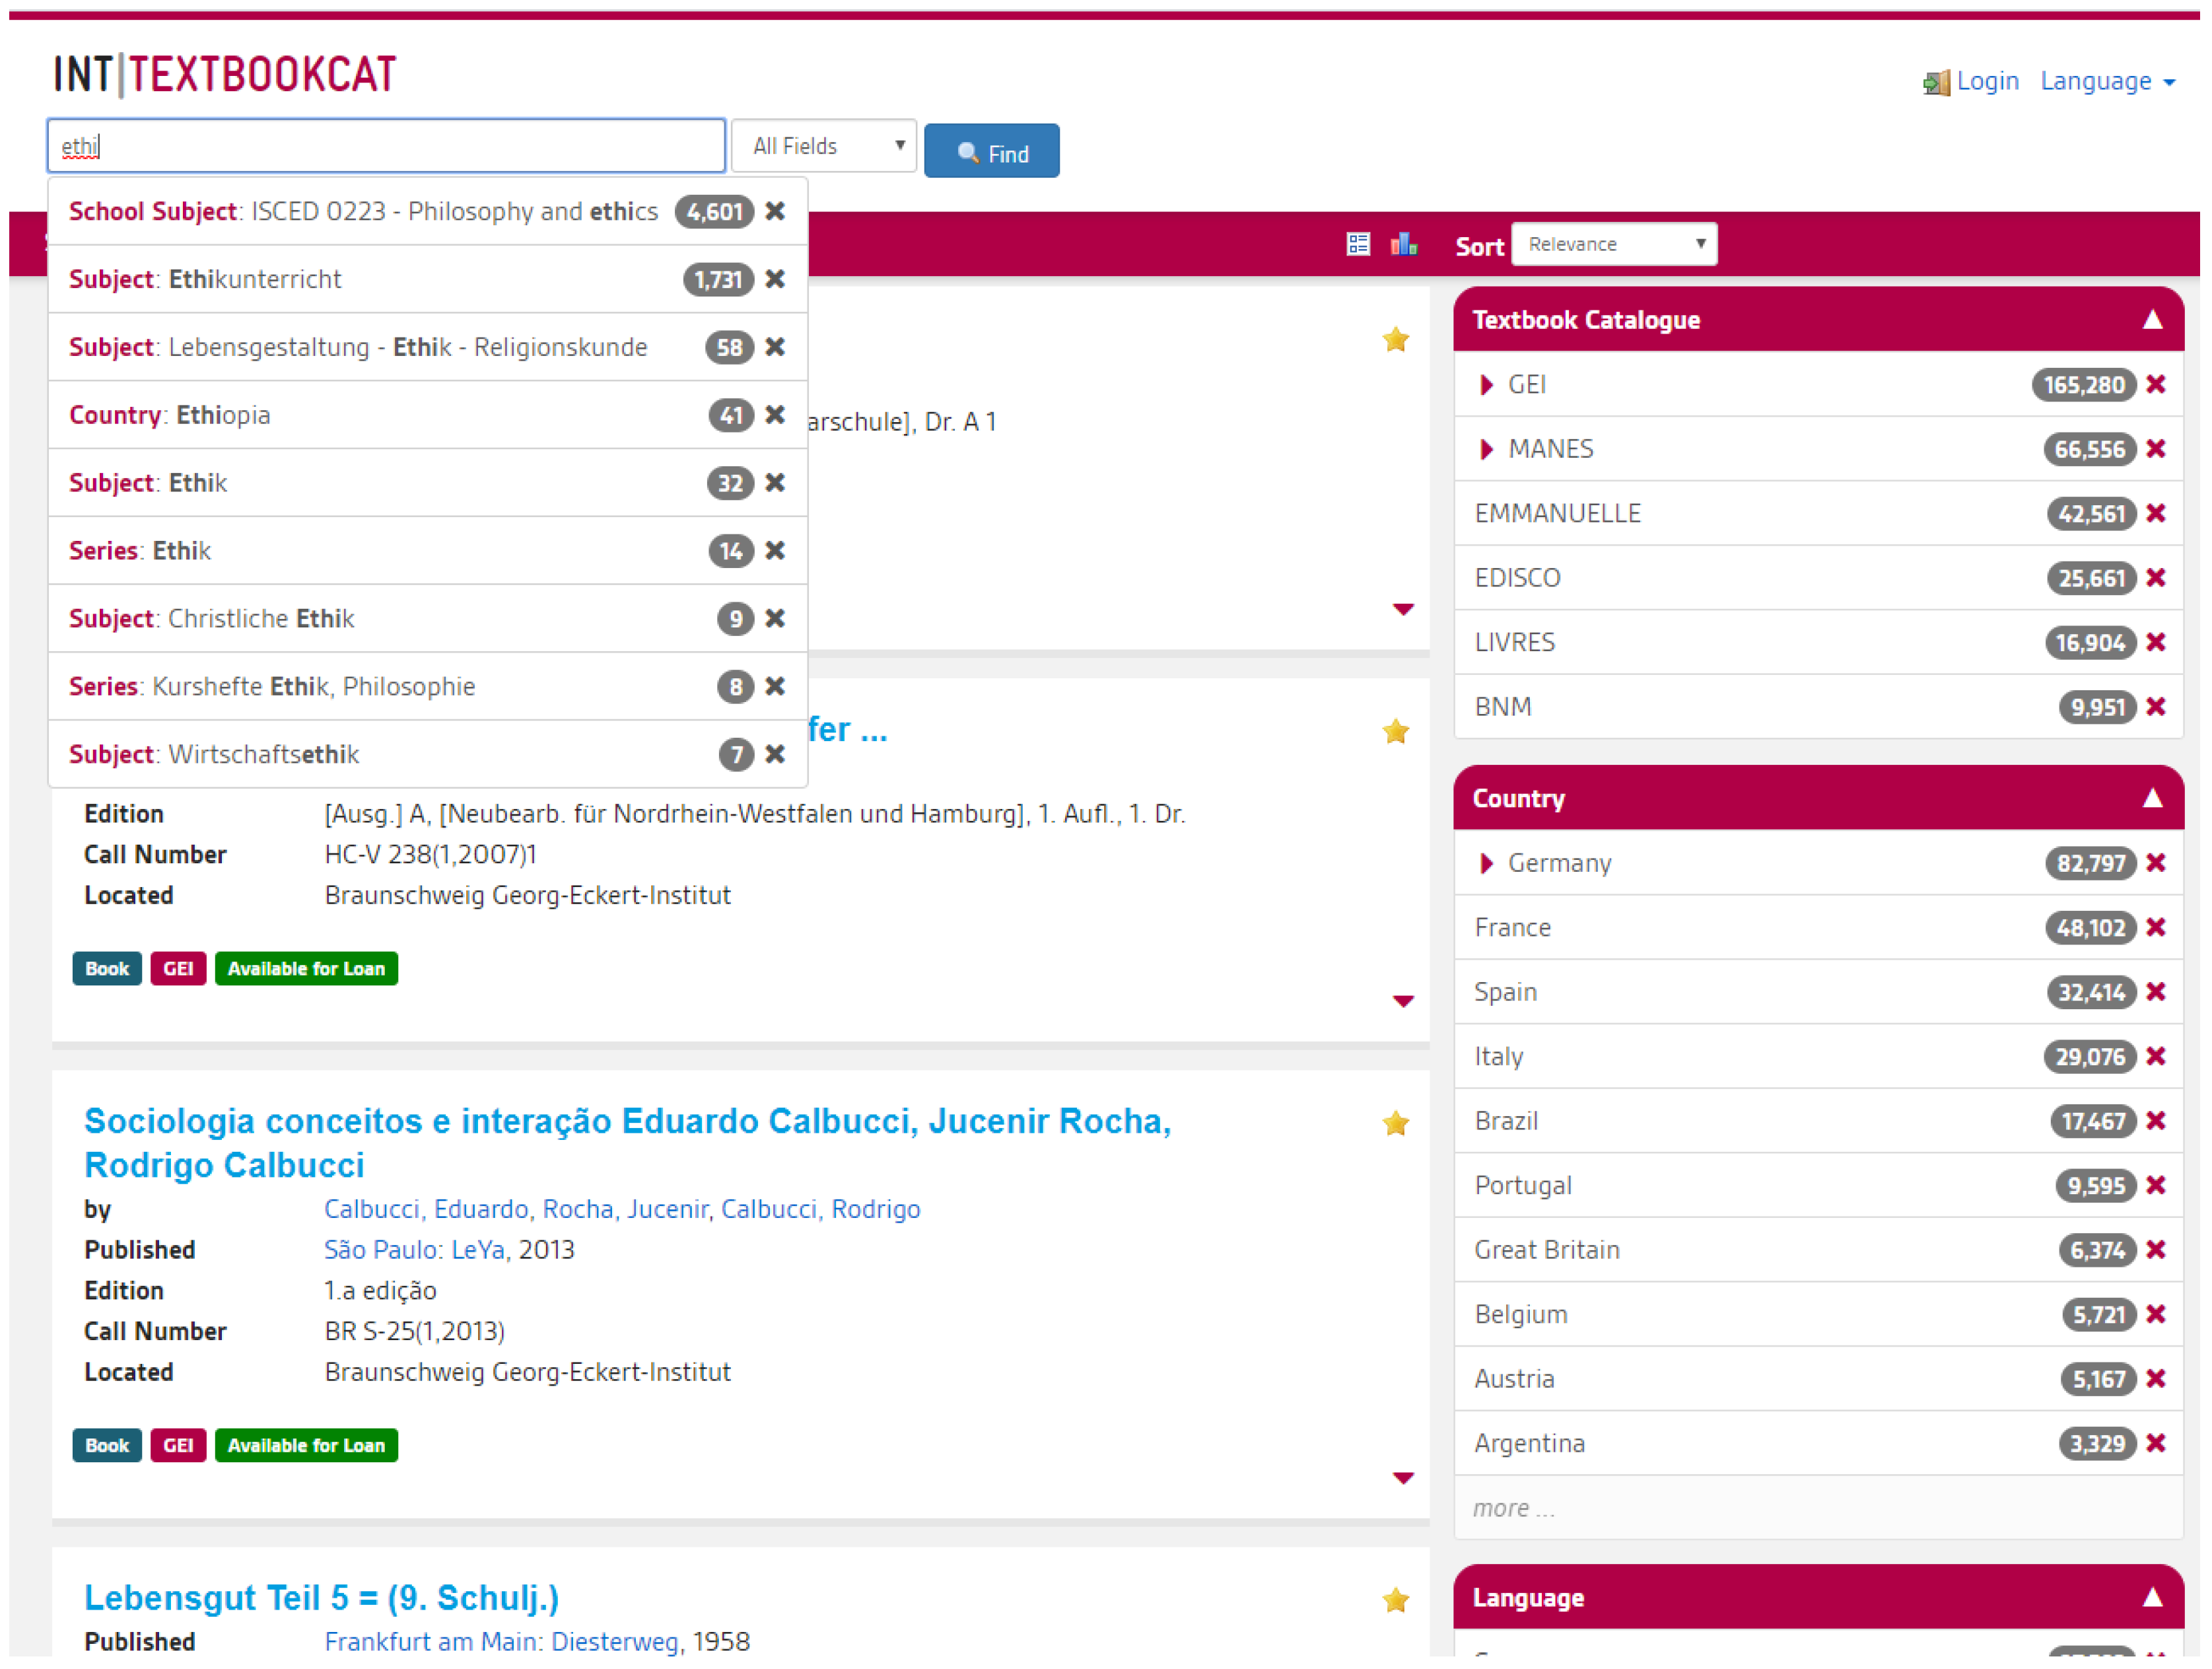Select Philosophy and ethics School Subject suggestion
The width and height of the screenshot is (2212, 1669).
[x=362, y=212]
